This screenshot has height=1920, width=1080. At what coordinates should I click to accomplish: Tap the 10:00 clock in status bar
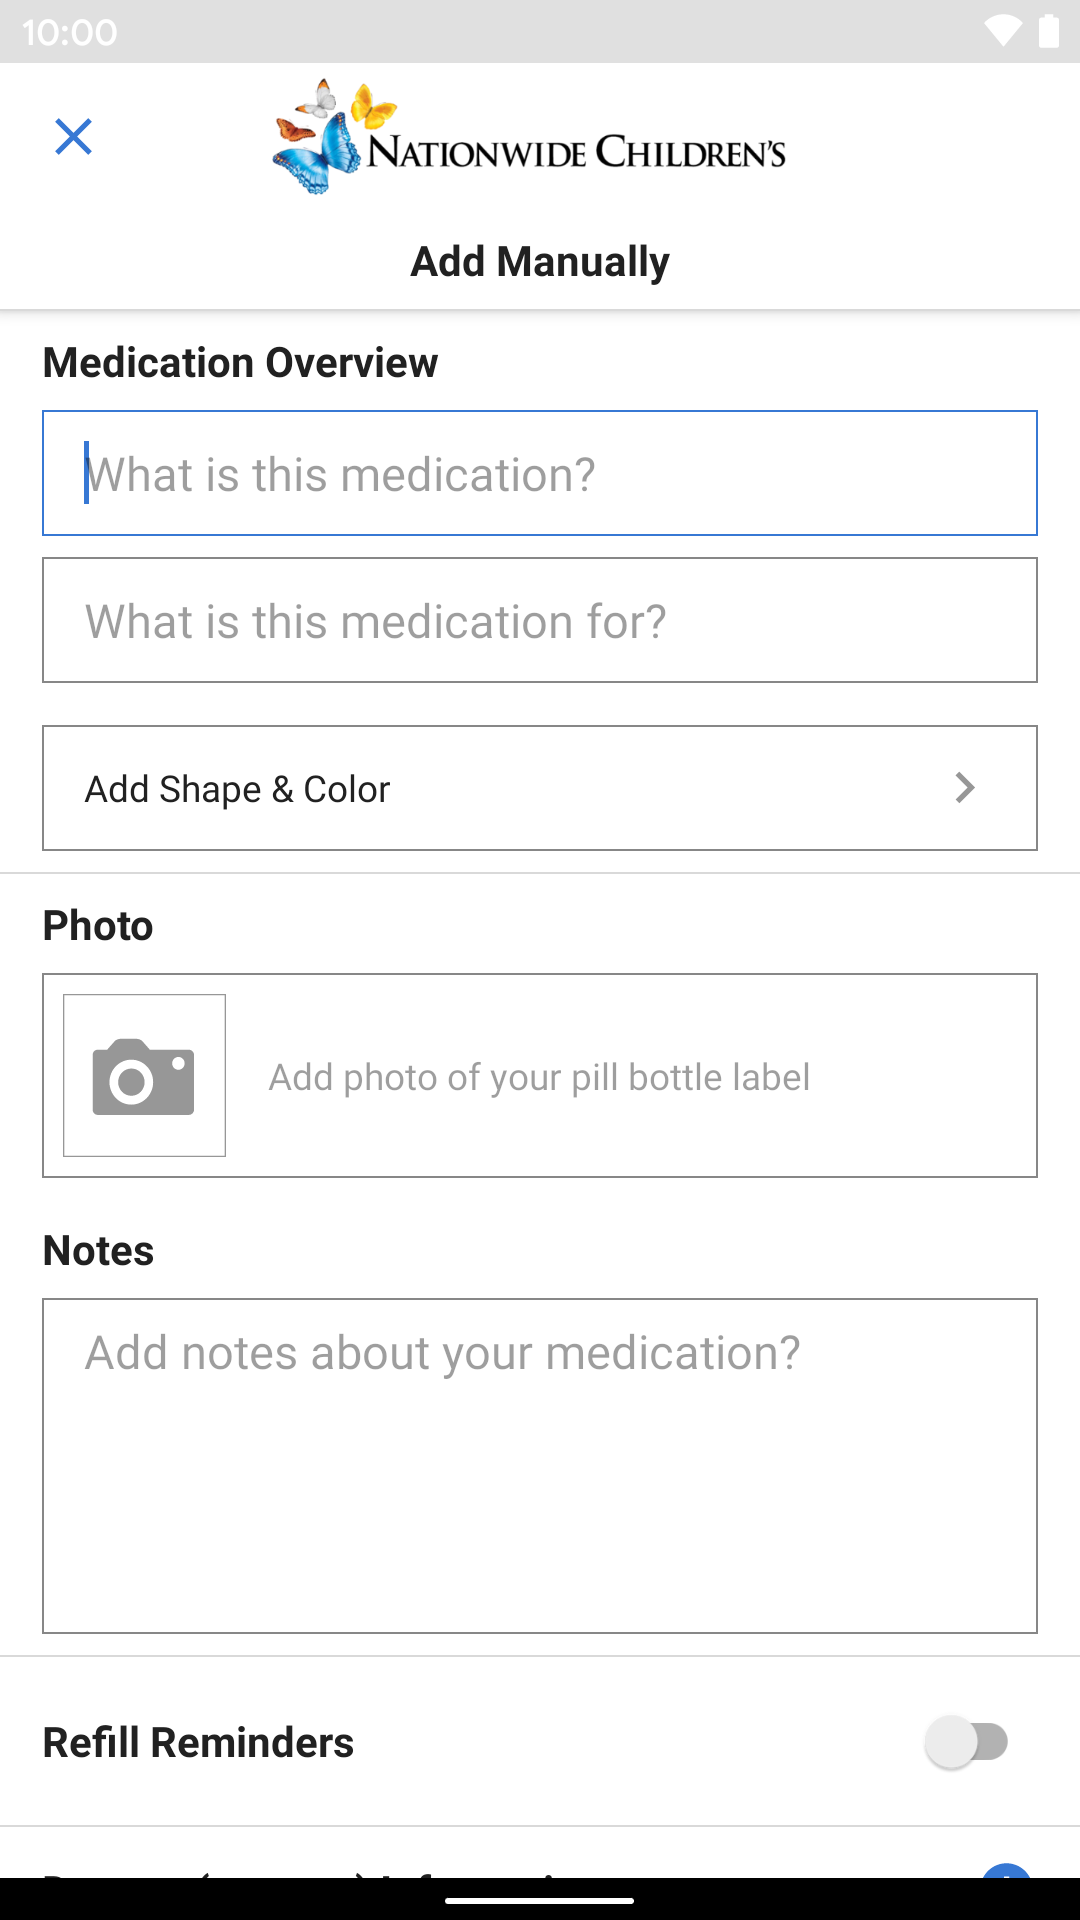(70, 32)
